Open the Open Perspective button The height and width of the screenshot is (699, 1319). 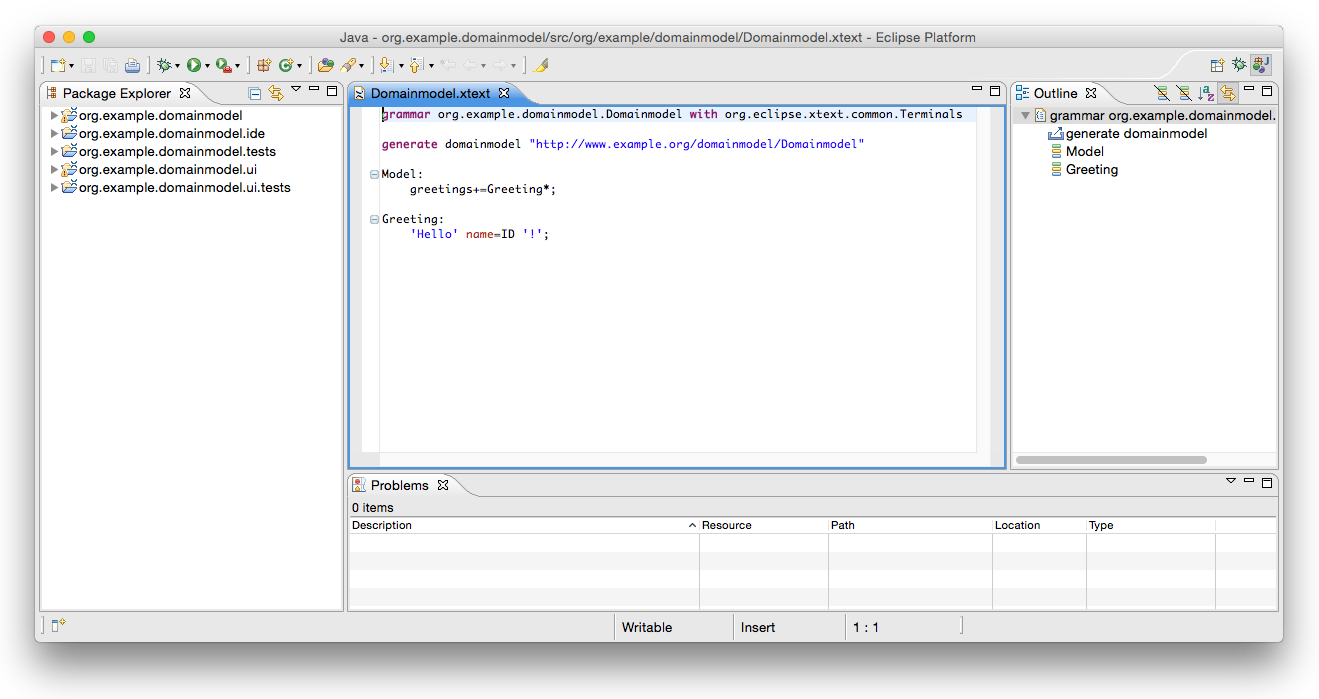(x=1217, y=65)
